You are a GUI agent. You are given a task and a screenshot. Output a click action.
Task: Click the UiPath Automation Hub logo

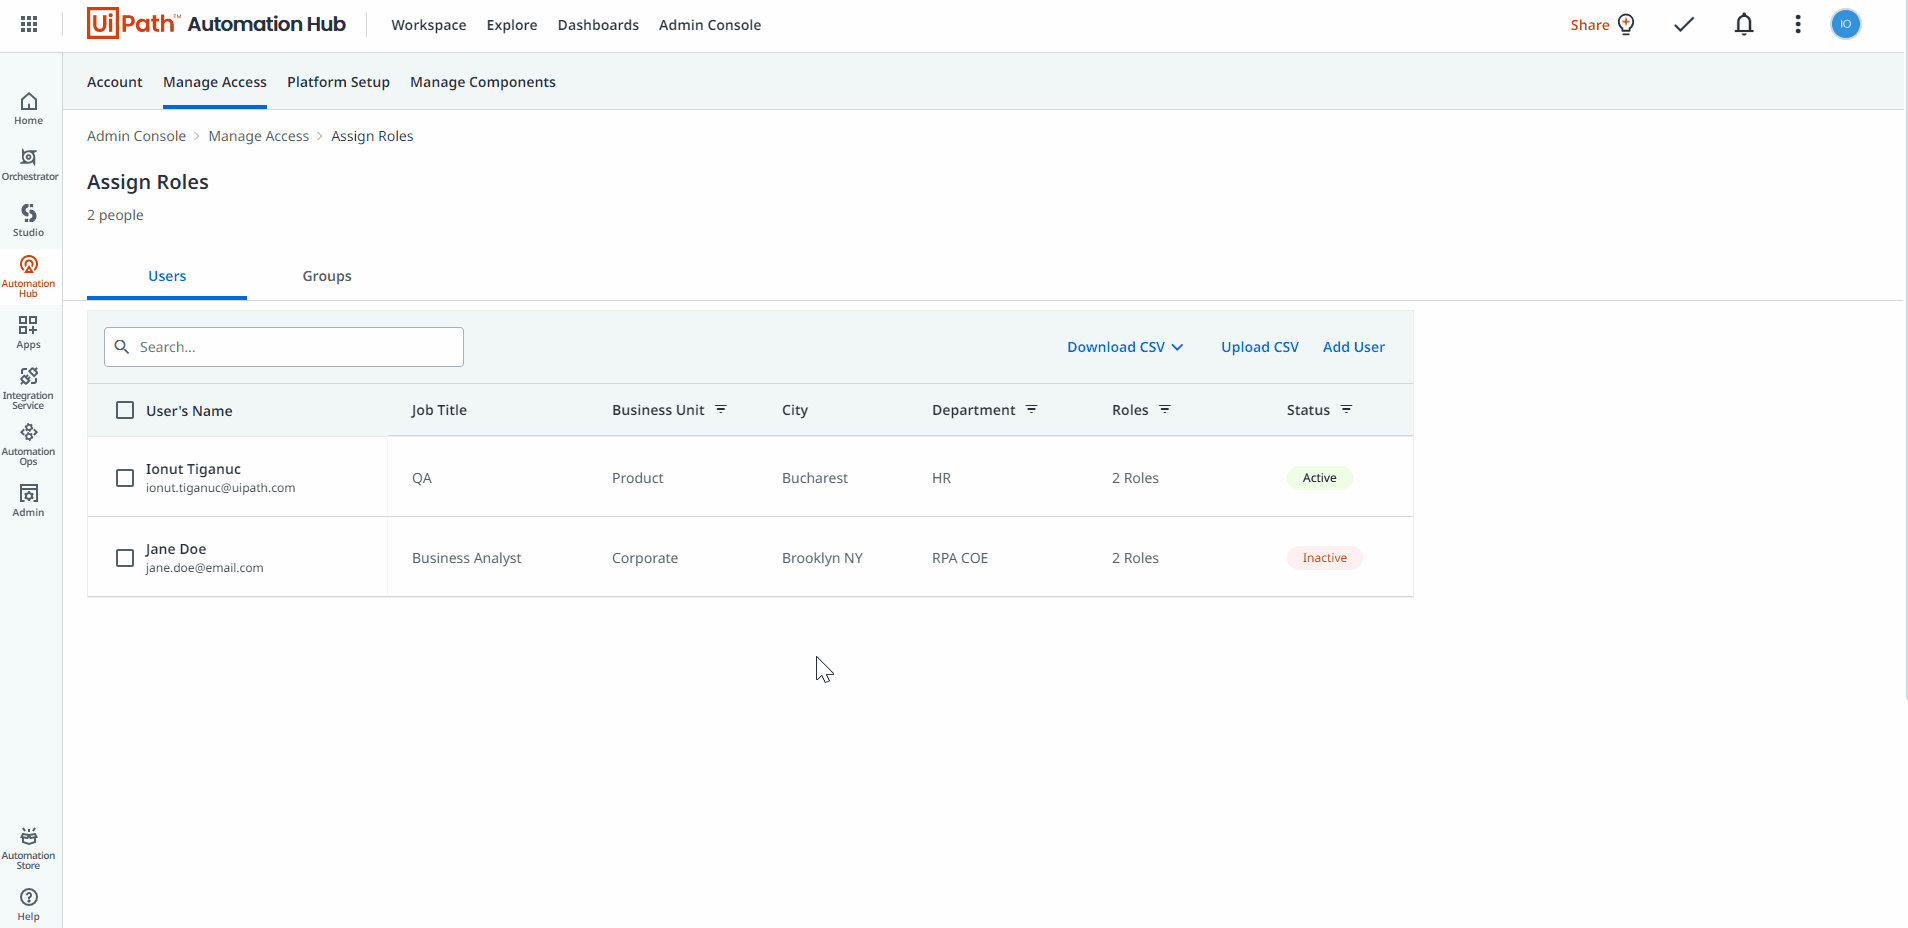tap(216, 24)
